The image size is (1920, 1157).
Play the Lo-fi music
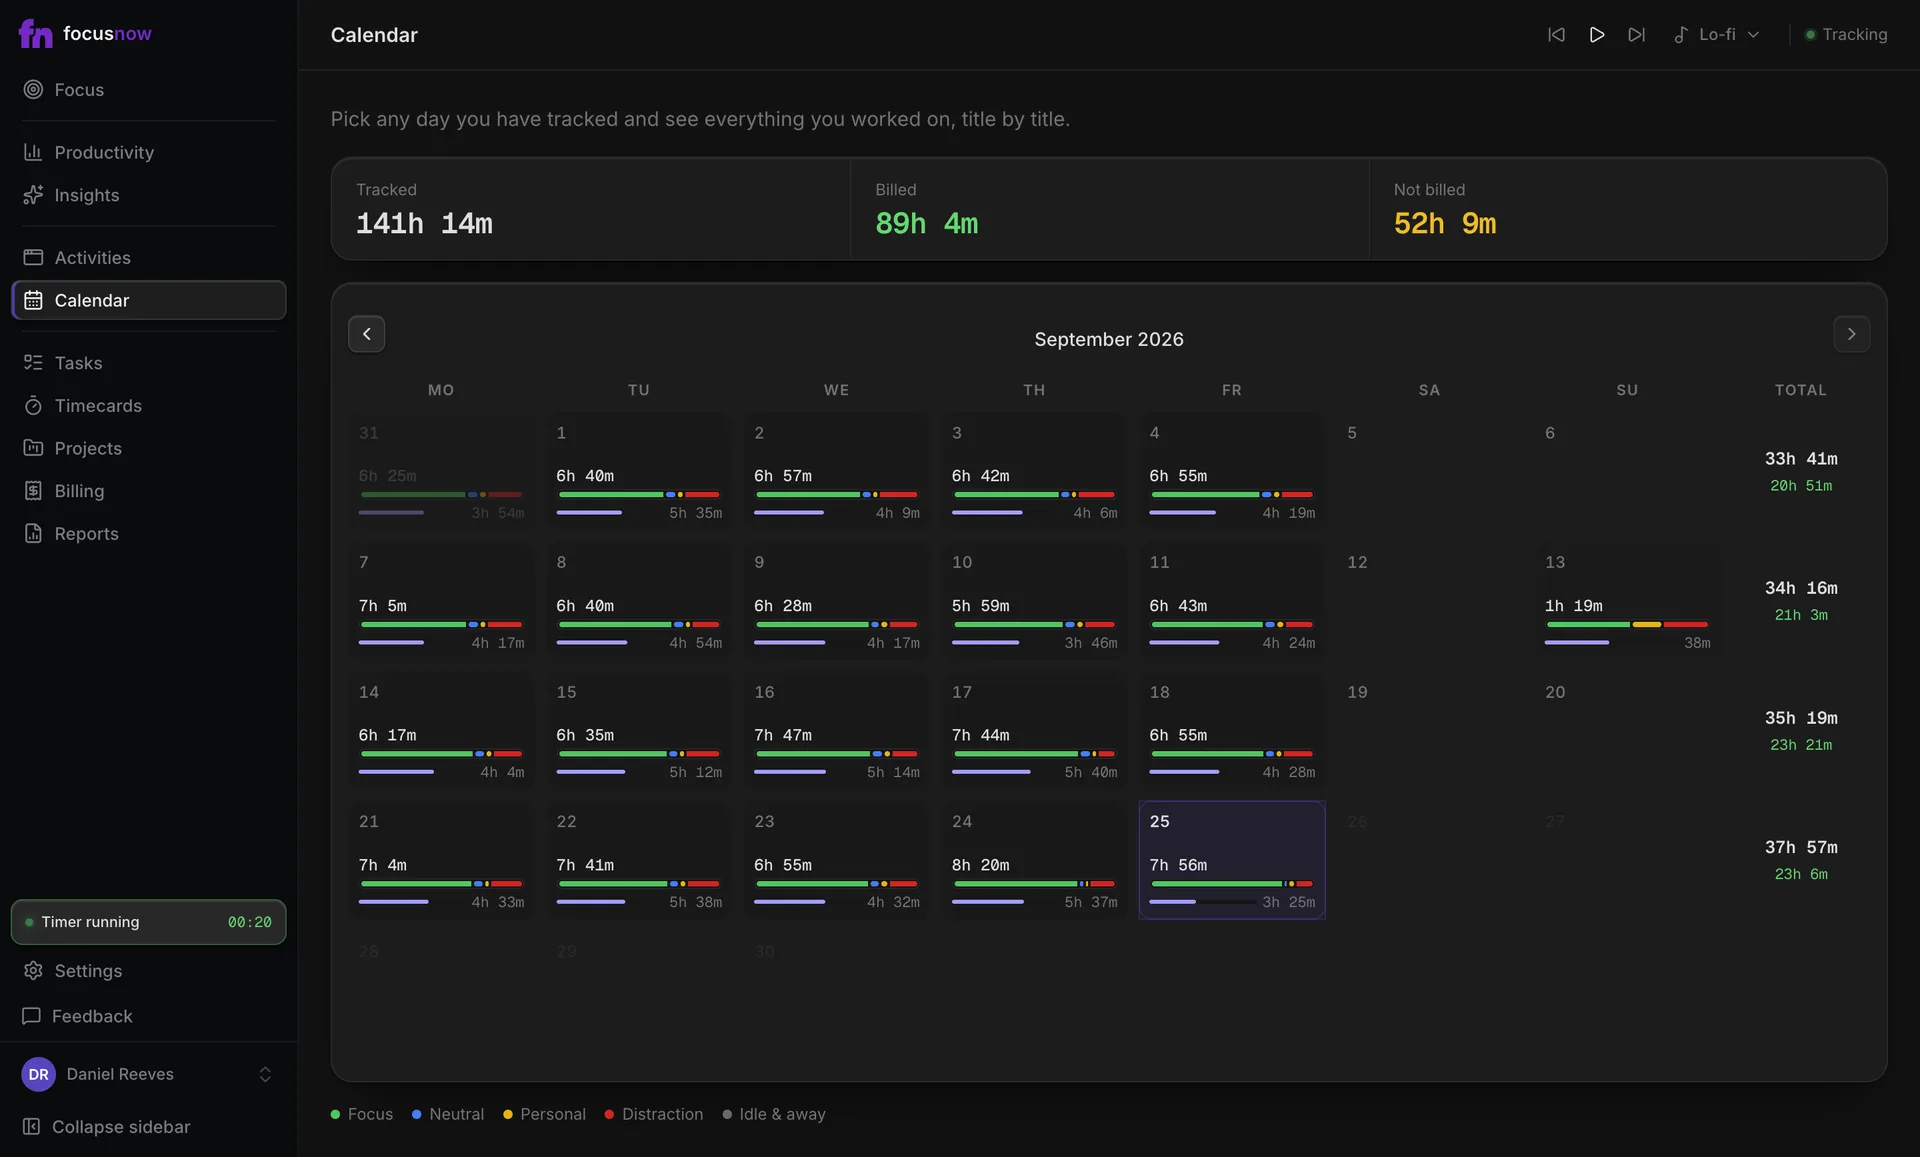pos(1597,35)
